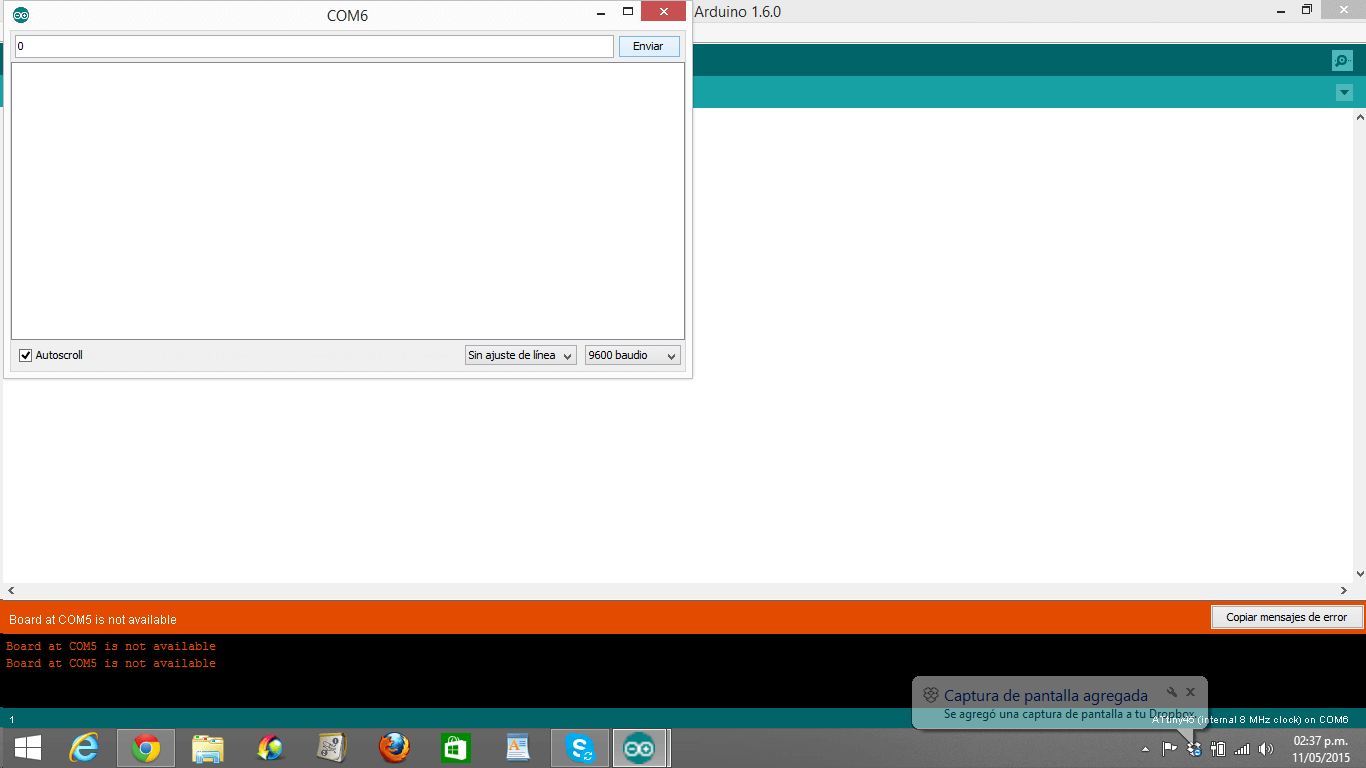This screenshot has width=1366, height=768.
Task: Click the 'ATtiny45 ... on COM6' board status text
Action: tap(1250, 719)
